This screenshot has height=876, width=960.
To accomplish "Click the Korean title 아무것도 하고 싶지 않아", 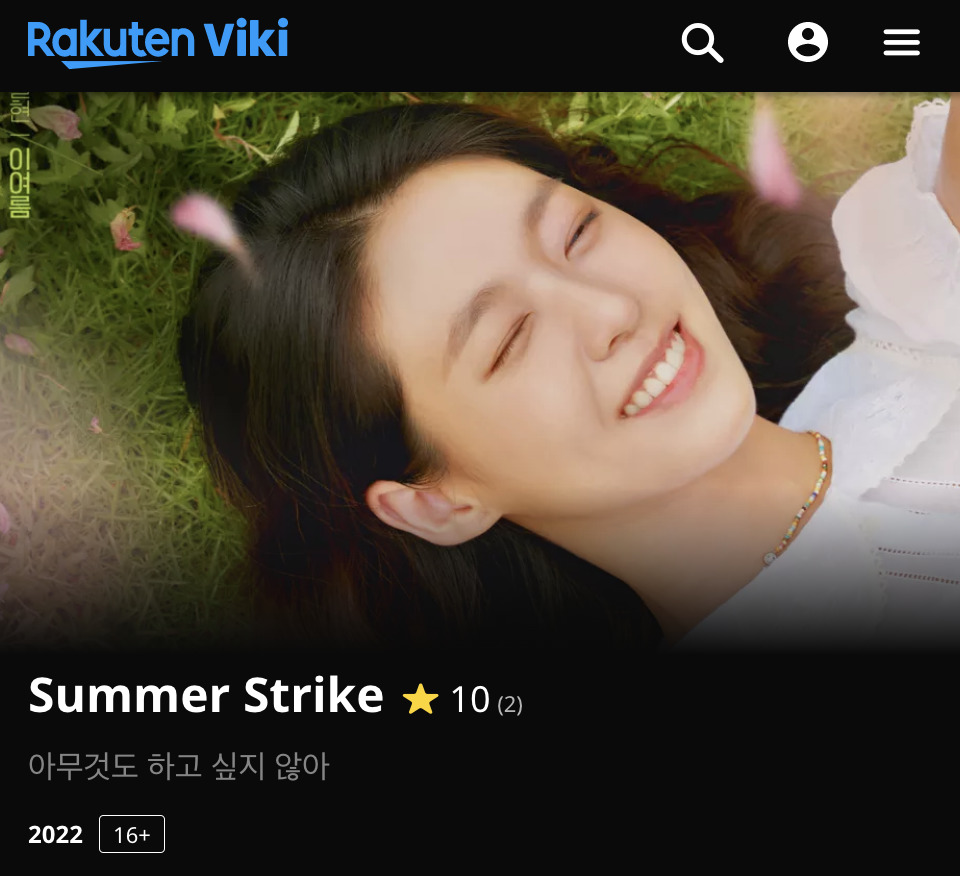I will [x=179, y=766].
